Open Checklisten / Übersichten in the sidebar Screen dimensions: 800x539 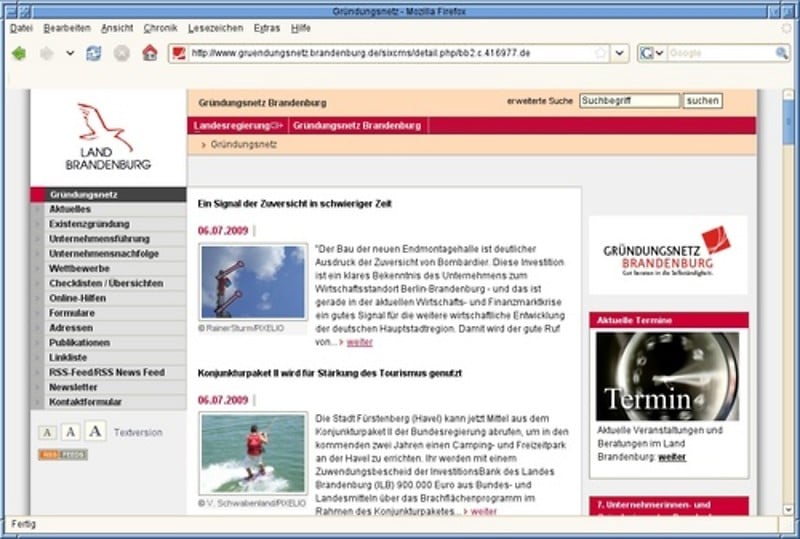[x=106, y=283]
